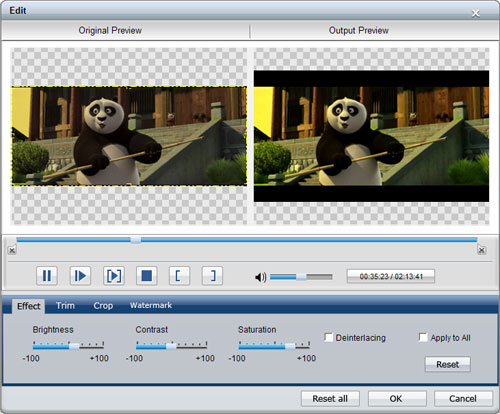Click the Contrast slider handle
The image size is (500, 414).
pos(171,347)
